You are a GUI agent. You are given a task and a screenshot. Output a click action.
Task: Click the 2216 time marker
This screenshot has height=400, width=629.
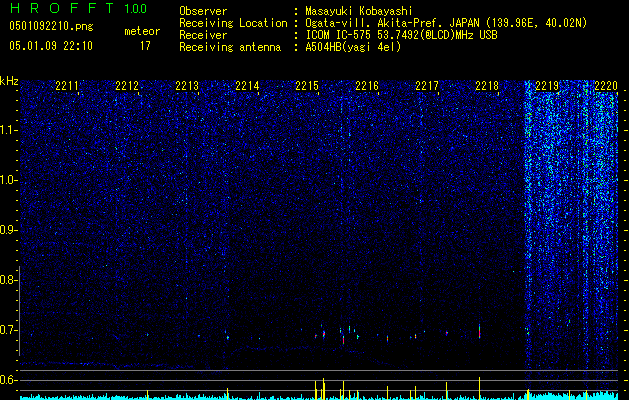(x=367, y=86)
